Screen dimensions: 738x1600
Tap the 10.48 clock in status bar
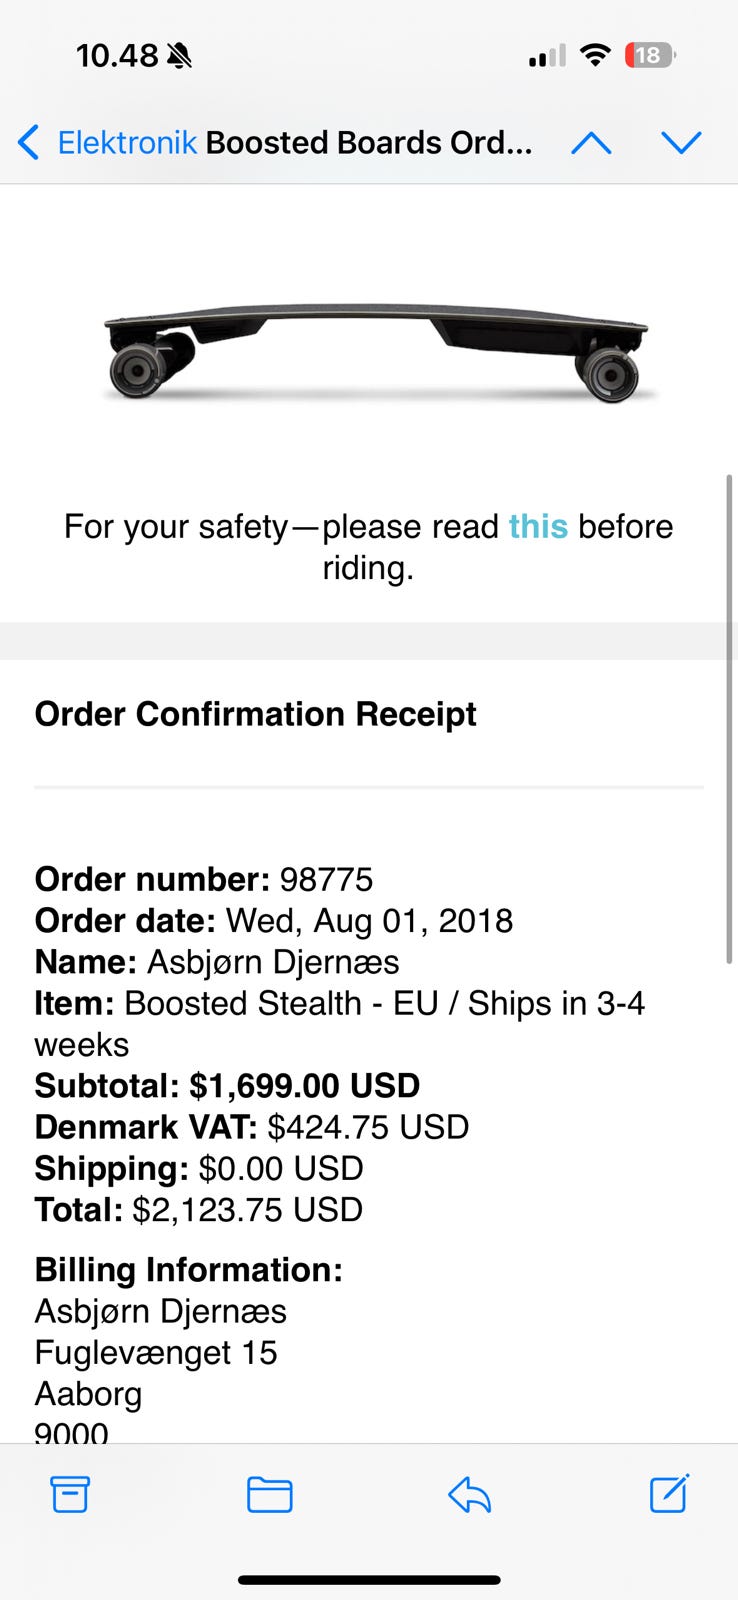click(x=117, y=56)
